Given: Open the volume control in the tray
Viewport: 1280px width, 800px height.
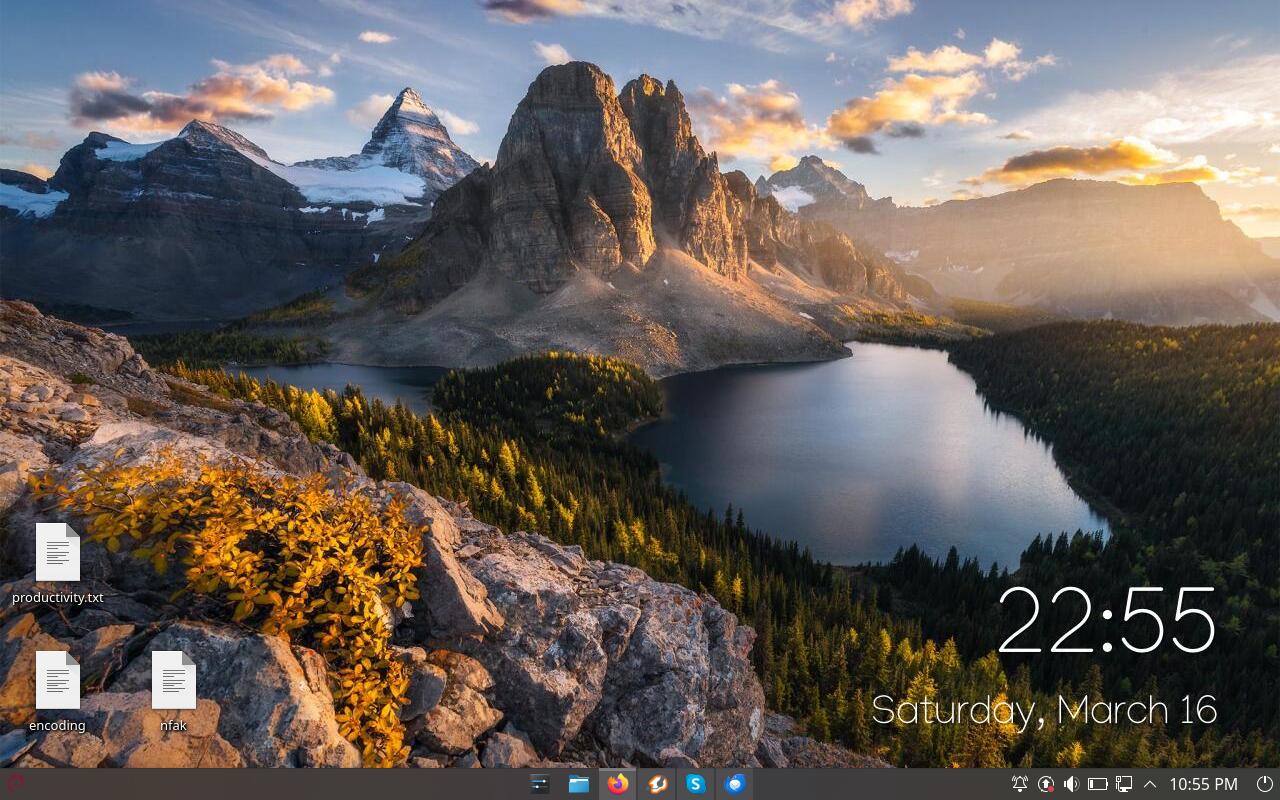Looking at the screenshot, I should [1072, 784].
